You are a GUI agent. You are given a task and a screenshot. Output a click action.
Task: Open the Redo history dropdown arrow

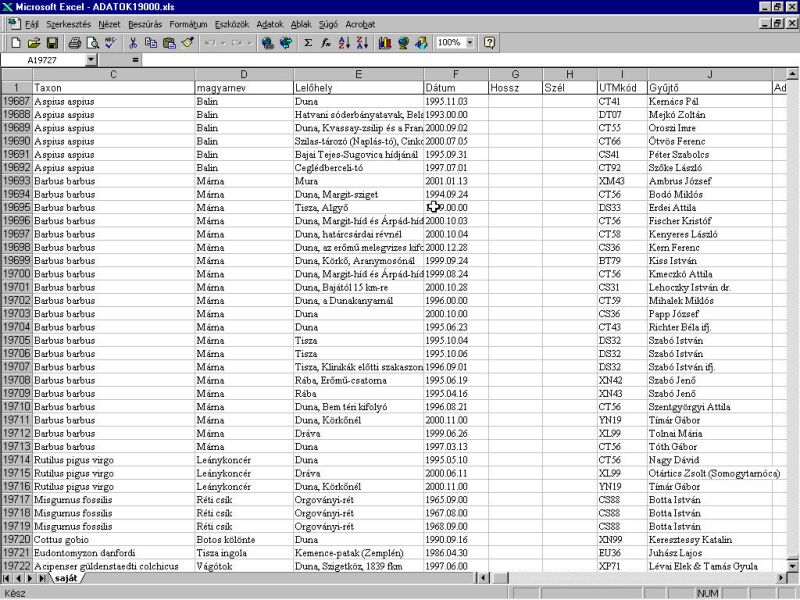[x=249, y=43]
